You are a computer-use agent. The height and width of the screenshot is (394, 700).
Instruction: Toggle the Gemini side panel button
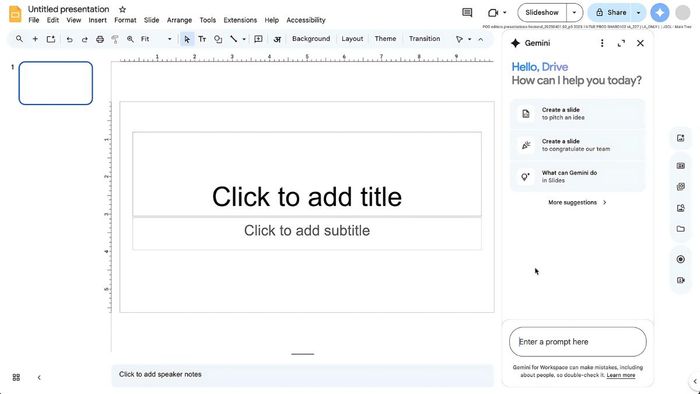(660, 12)
